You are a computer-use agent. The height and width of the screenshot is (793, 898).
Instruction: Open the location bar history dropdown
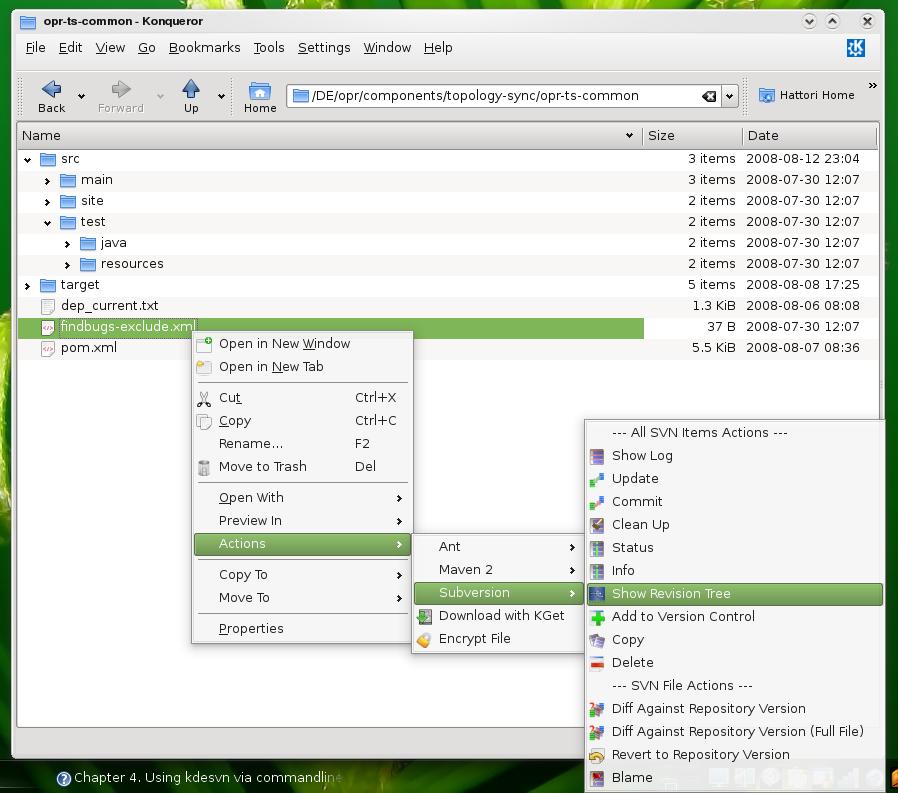tap(729, 96)
